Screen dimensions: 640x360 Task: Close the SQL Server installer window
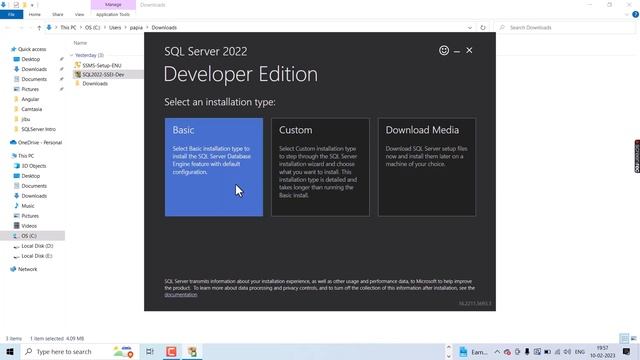pos(469,50)
